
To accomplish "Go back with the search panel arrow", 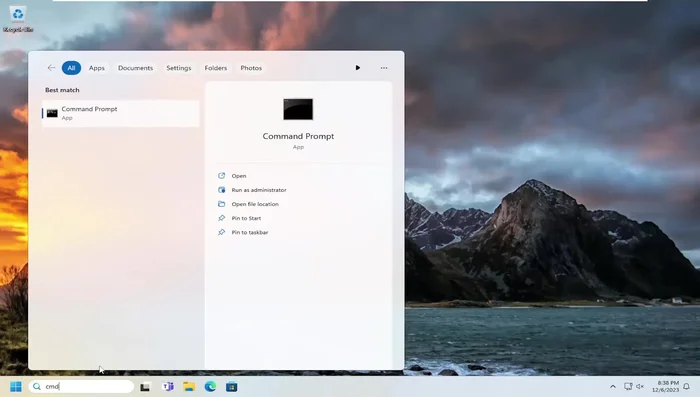I will 51,68.
